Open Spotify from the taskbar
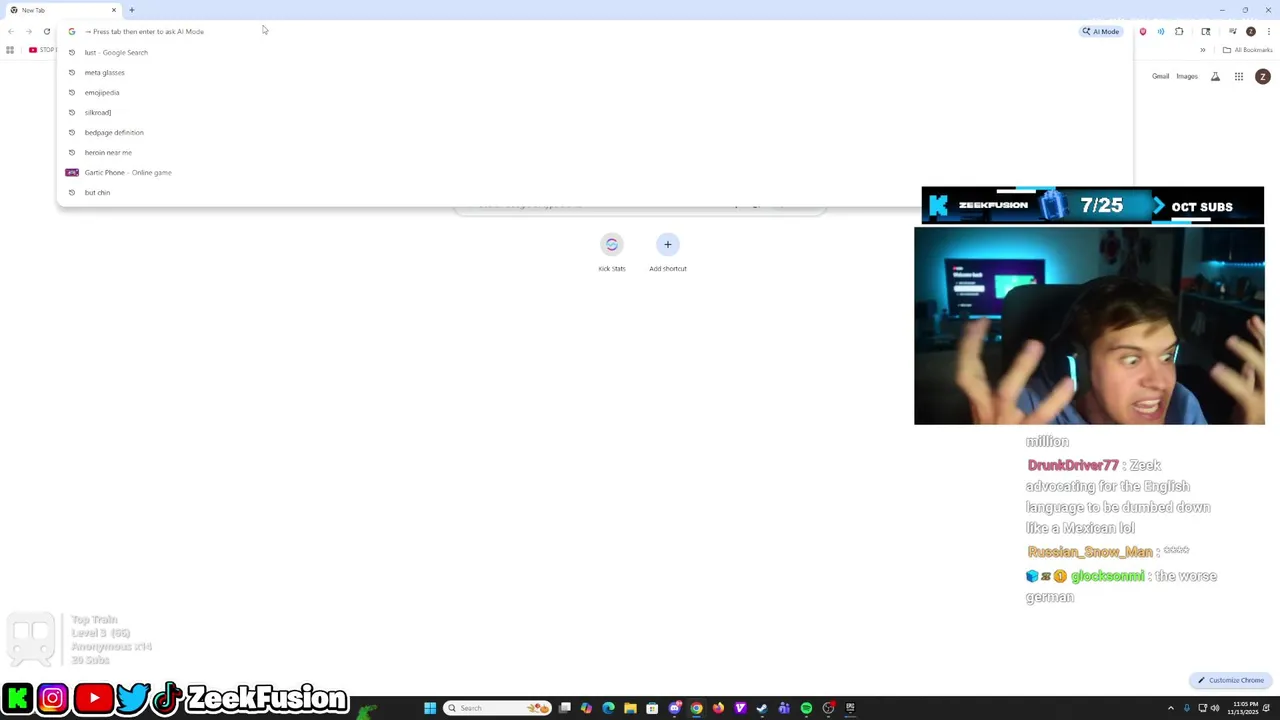Viewport: 1280px width, 720px height. [806, 708]
